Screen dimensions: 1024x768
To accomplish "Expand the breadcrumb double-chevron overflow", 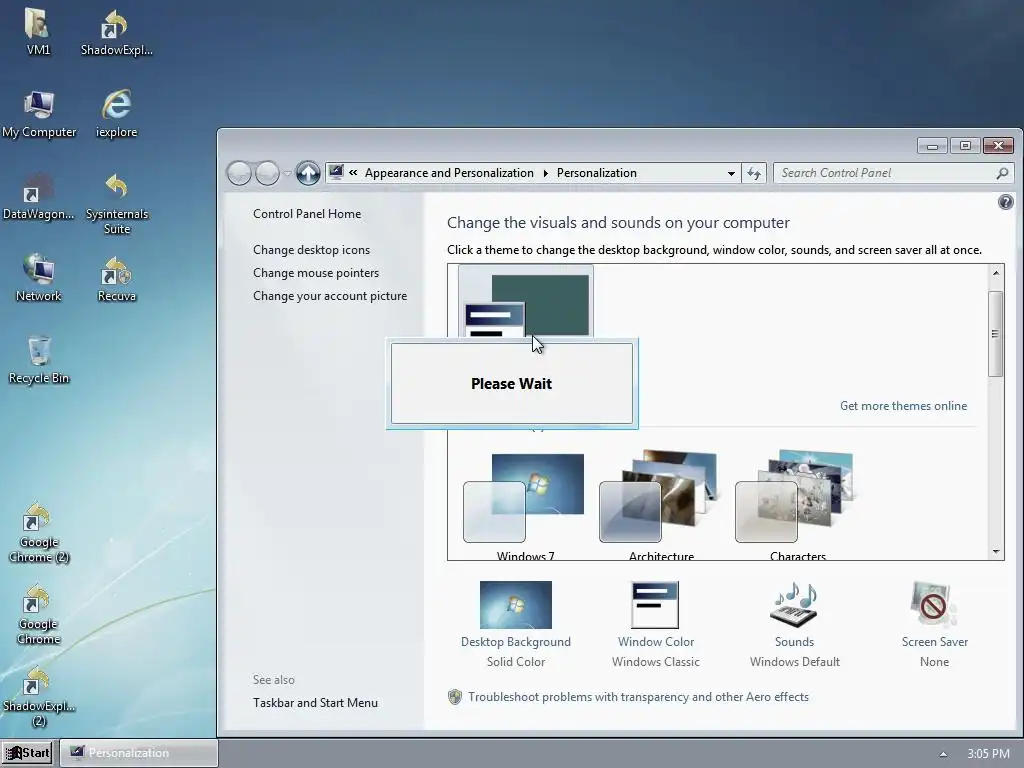I will coord(353,173).
